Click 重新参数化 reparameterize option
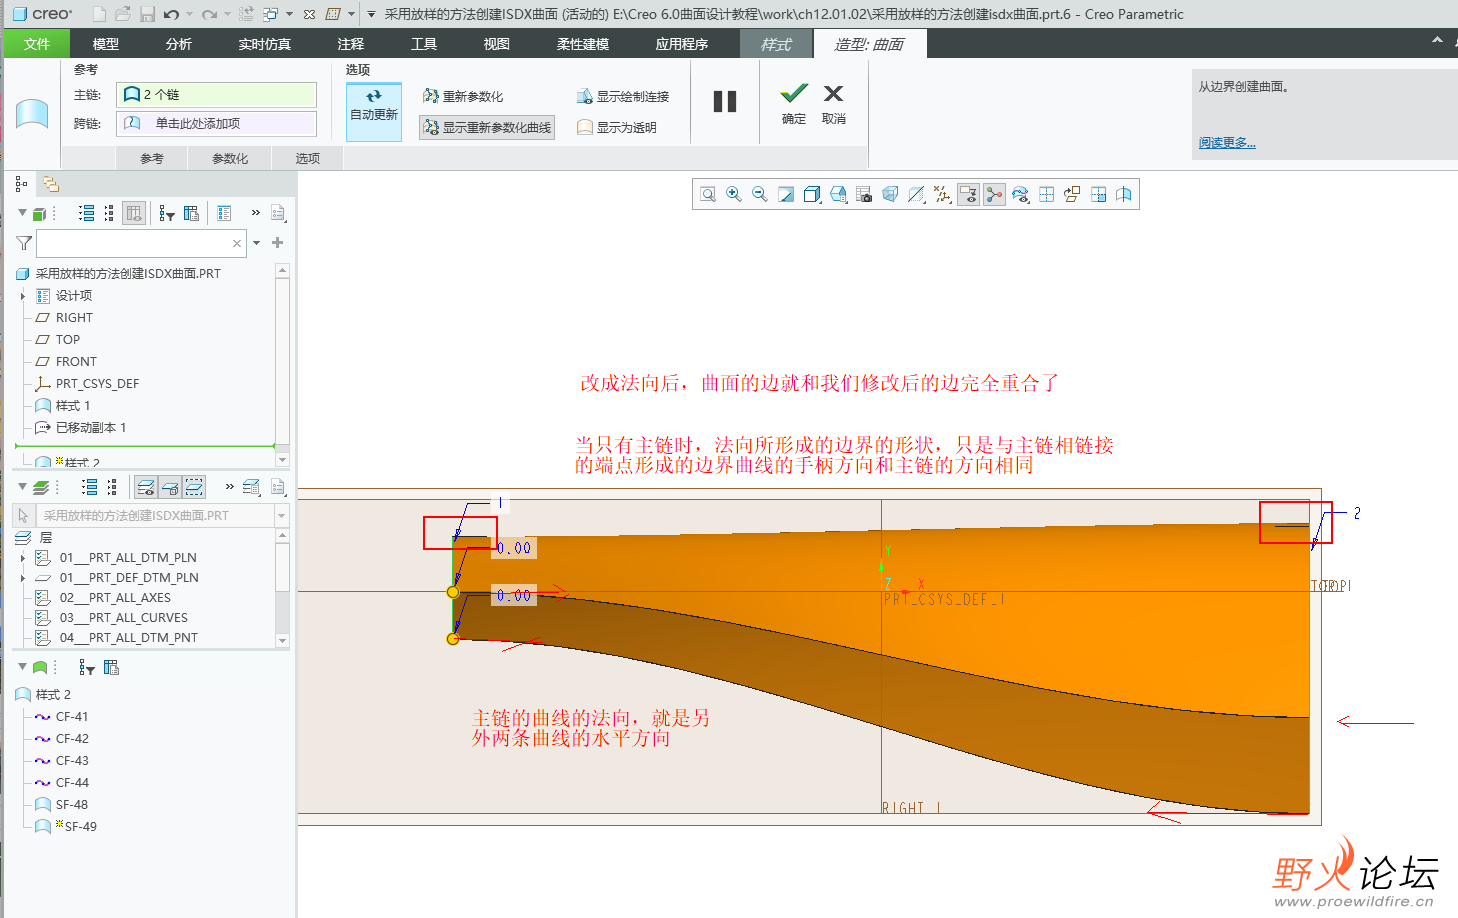This screenshot has height=918, width=1458. [463, 96]
